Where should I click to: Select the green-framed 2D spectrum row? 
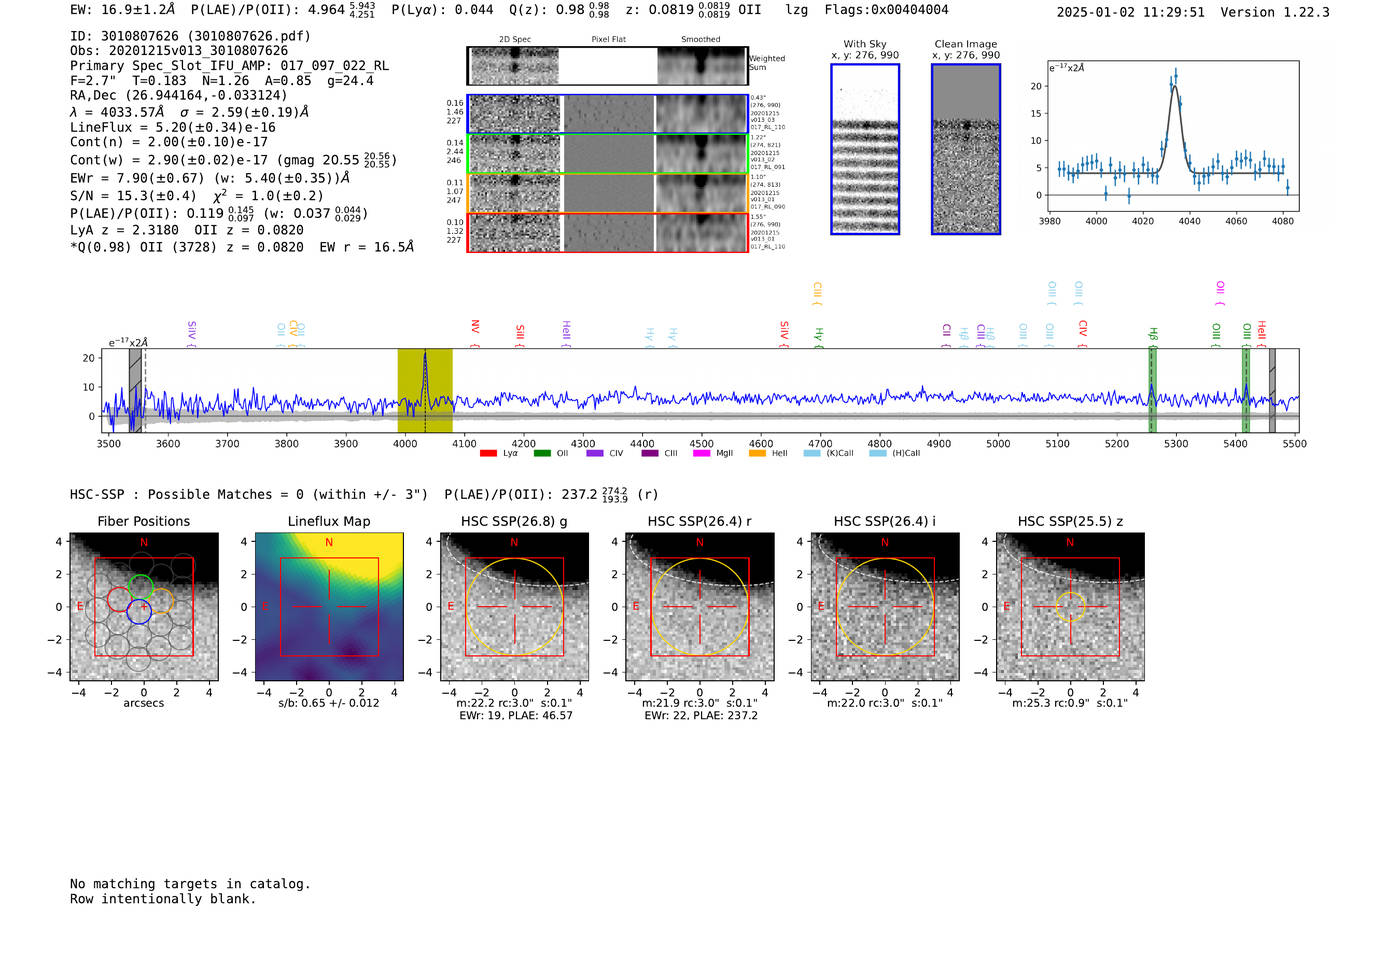(x=608, y=154)
